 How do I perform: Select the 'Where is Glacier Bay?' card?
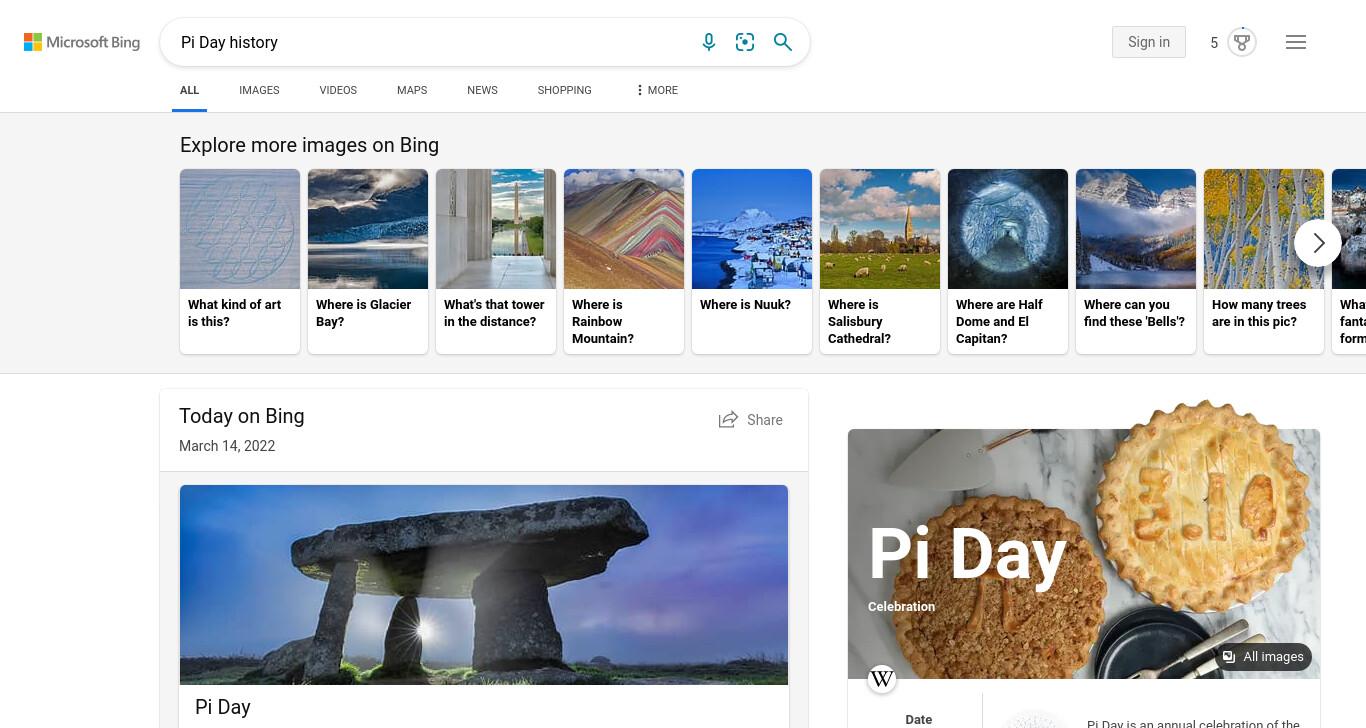click(368, 261)
